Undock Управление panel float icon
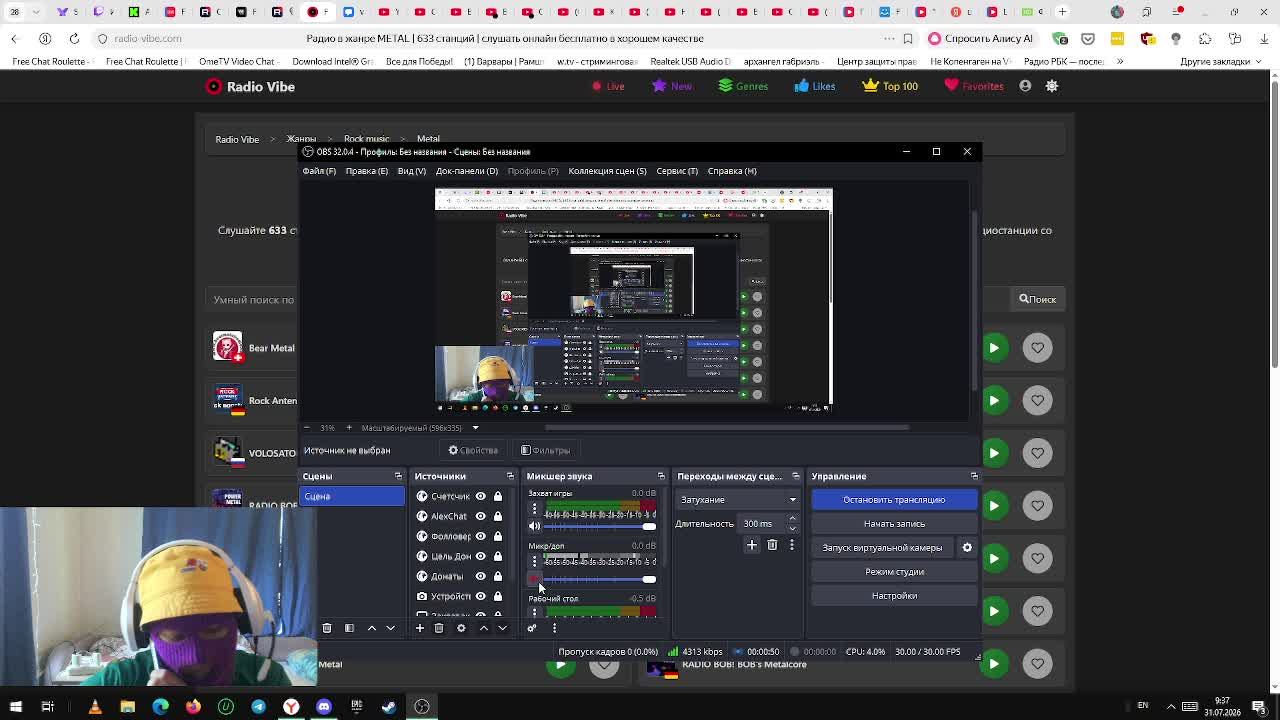 pos(974,476)
